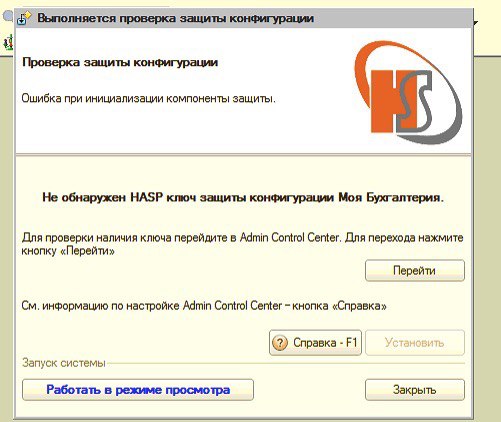Screen dimensions: 501x422
Task: Click the title Выполняется проверка защиты конфигурации
Action: point(175,18)
